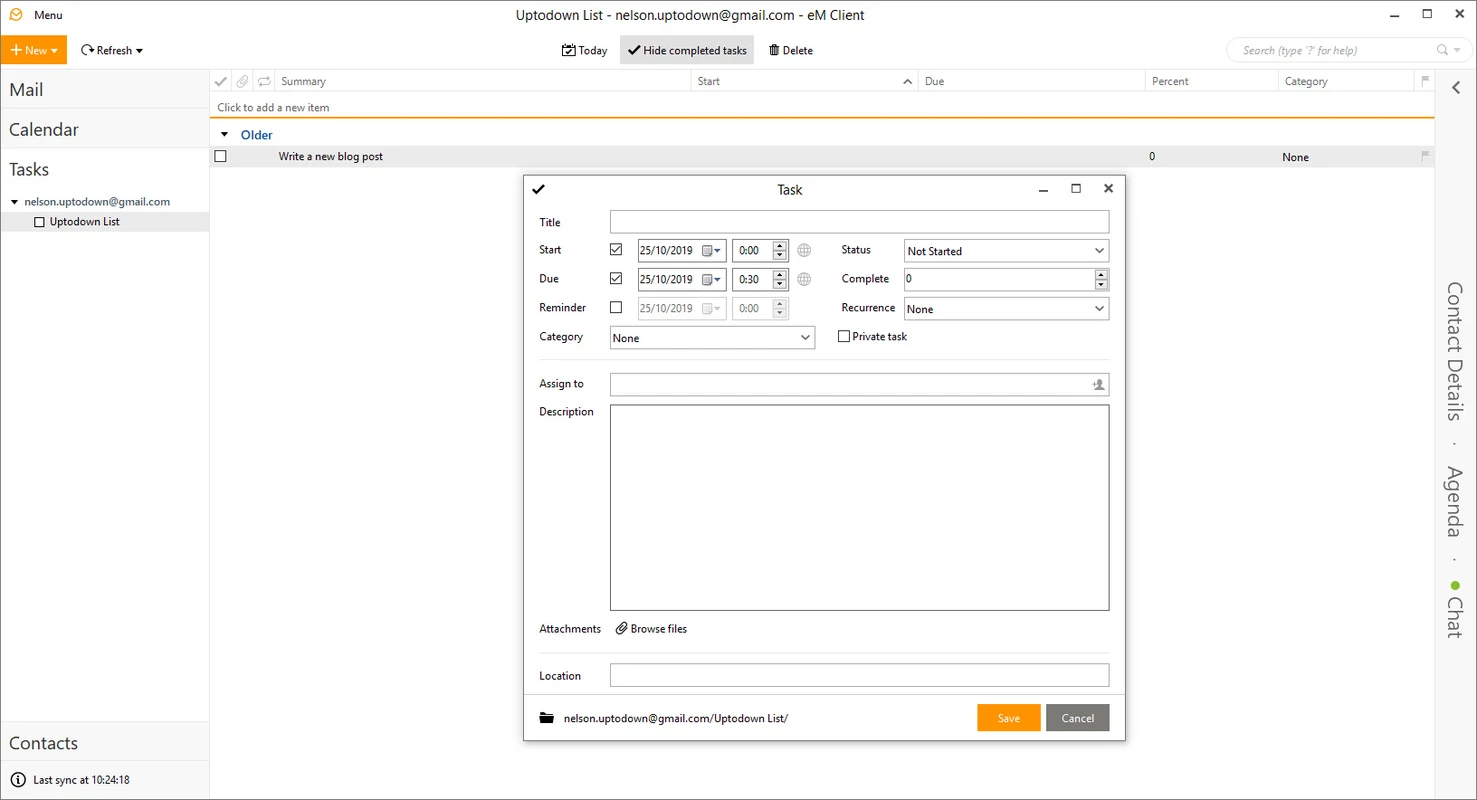Toggle off Hide completed tasks
The image size is (1477, 800).
coord(686,49)
